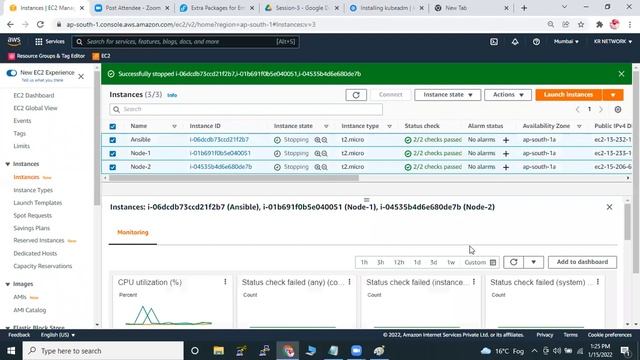Select the Monitoring tab
The width and height of the screenshot is (640, 360).
click(133, 232)
